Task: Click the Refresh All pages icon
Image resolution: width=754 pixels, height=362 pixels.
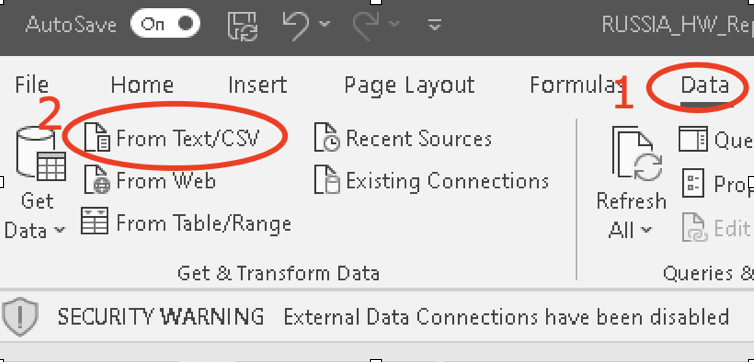Action: (x=637, y=154)
